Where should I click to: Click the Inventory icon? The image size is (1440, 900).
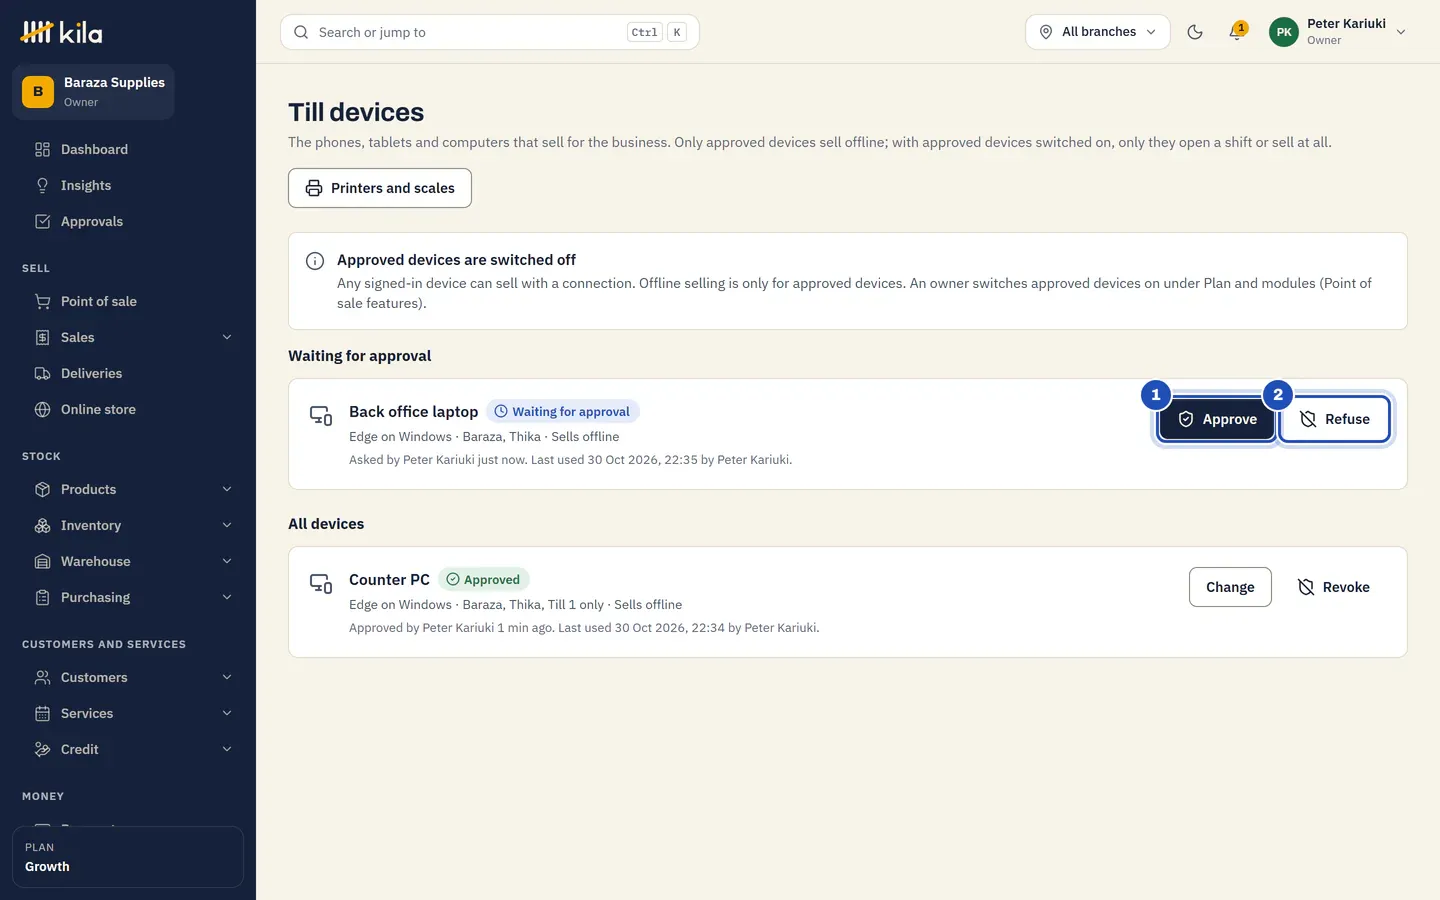point(42,526)
